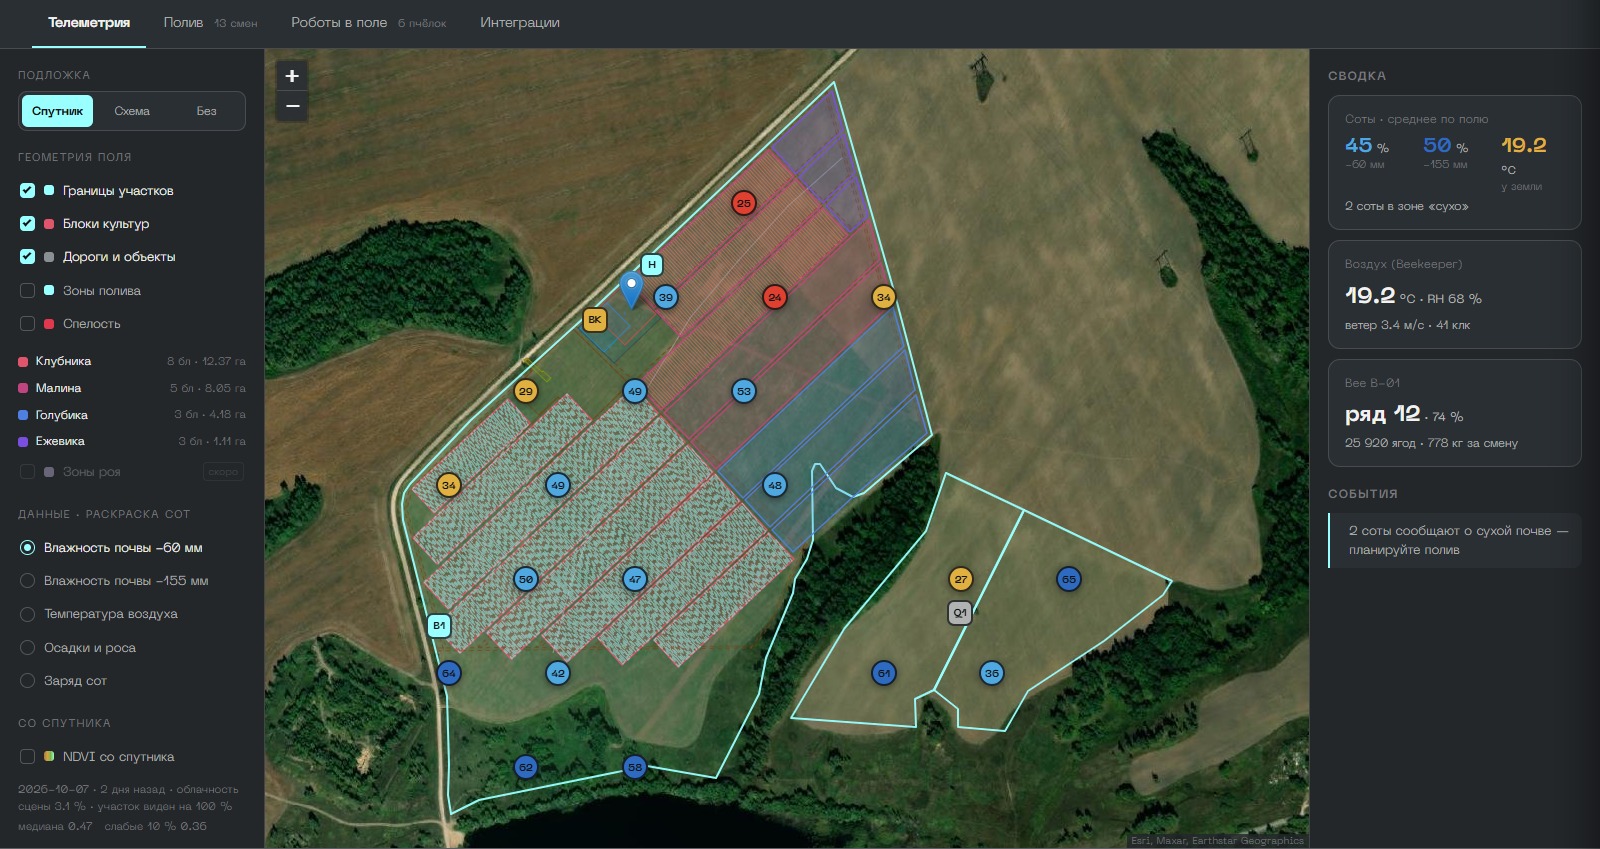Open red sensor marker 25
The image size is (1600, 849).
pyautogui.click(x=744, y=203)
